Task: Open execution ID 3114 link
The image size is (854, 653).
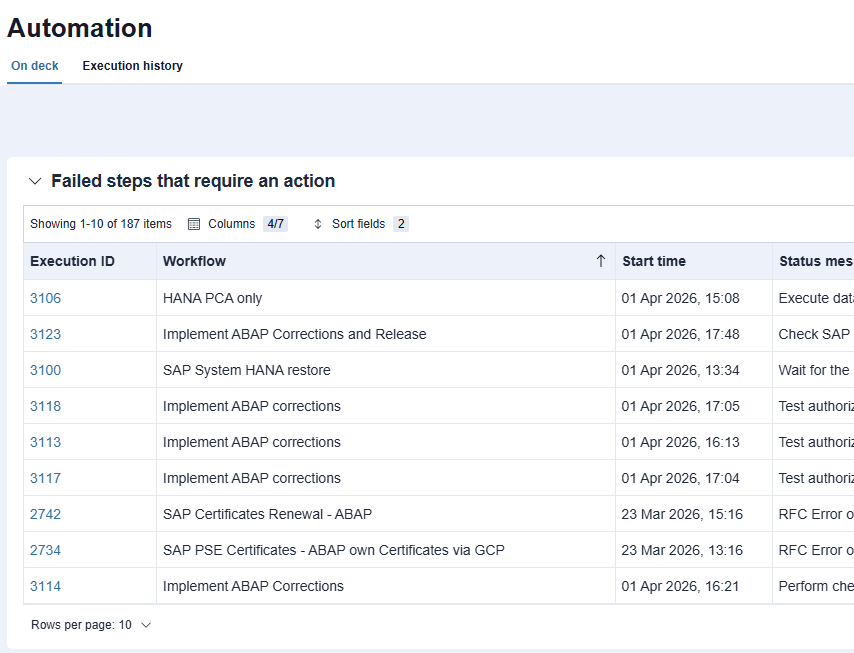Action: [45, 586]
